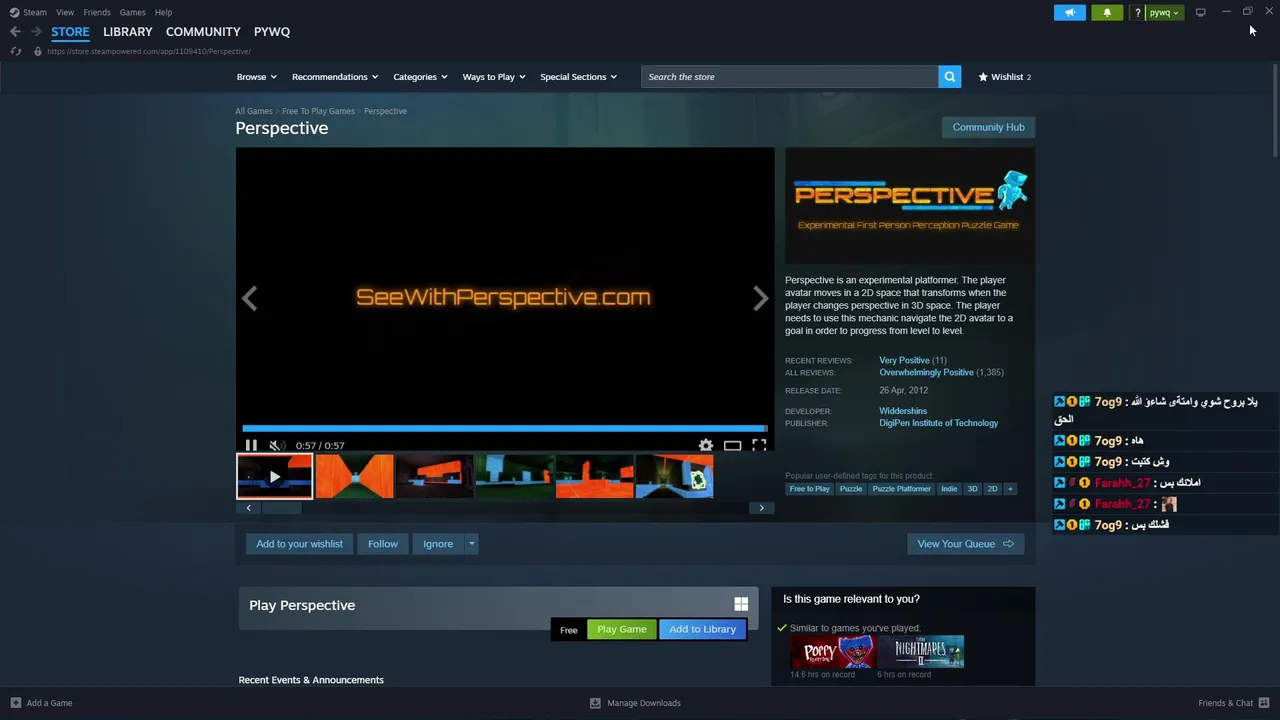Click the Community Hub button
Viewport: 1280px width, 720px height.
click(988, 127)
